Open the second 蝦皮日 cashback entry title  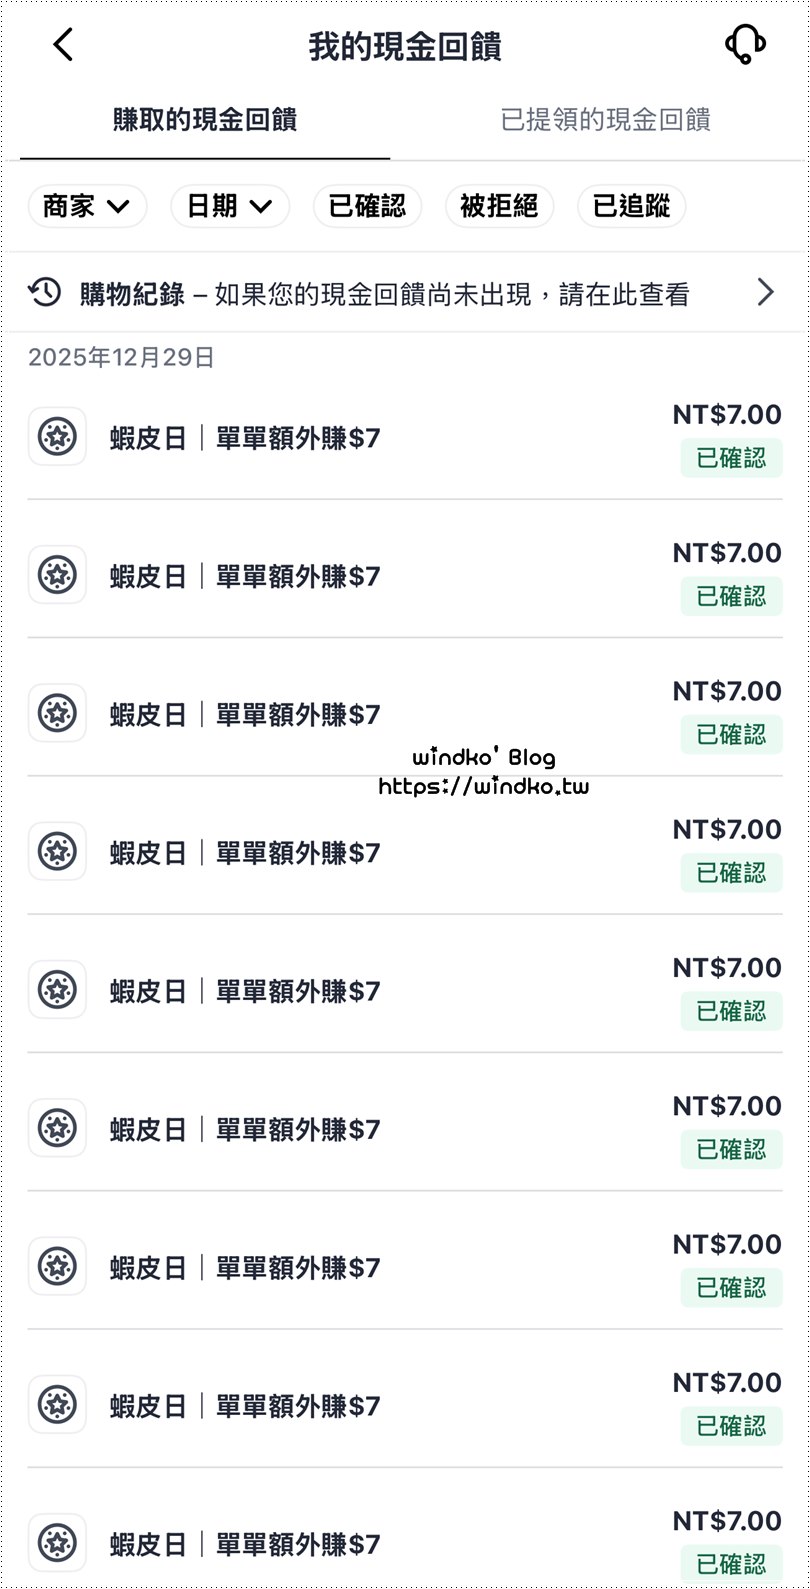(245, 576)
